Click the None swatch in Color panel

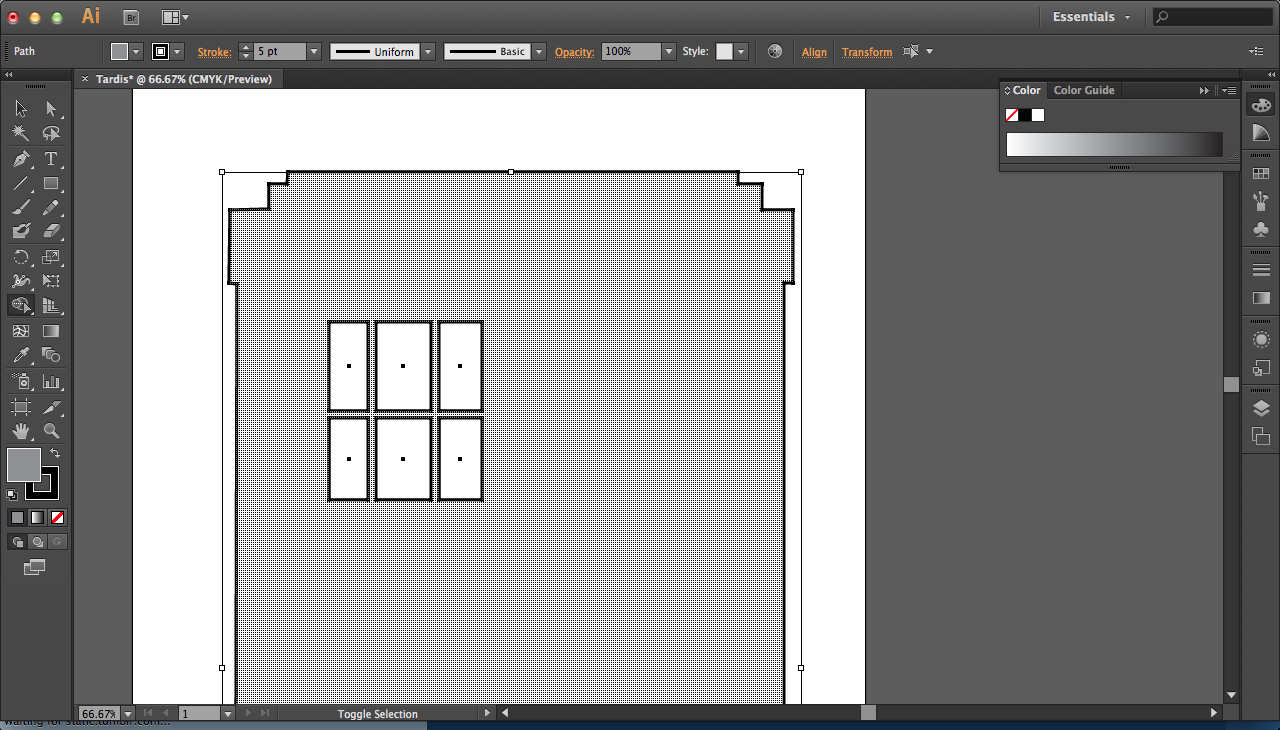point(1011,115)
